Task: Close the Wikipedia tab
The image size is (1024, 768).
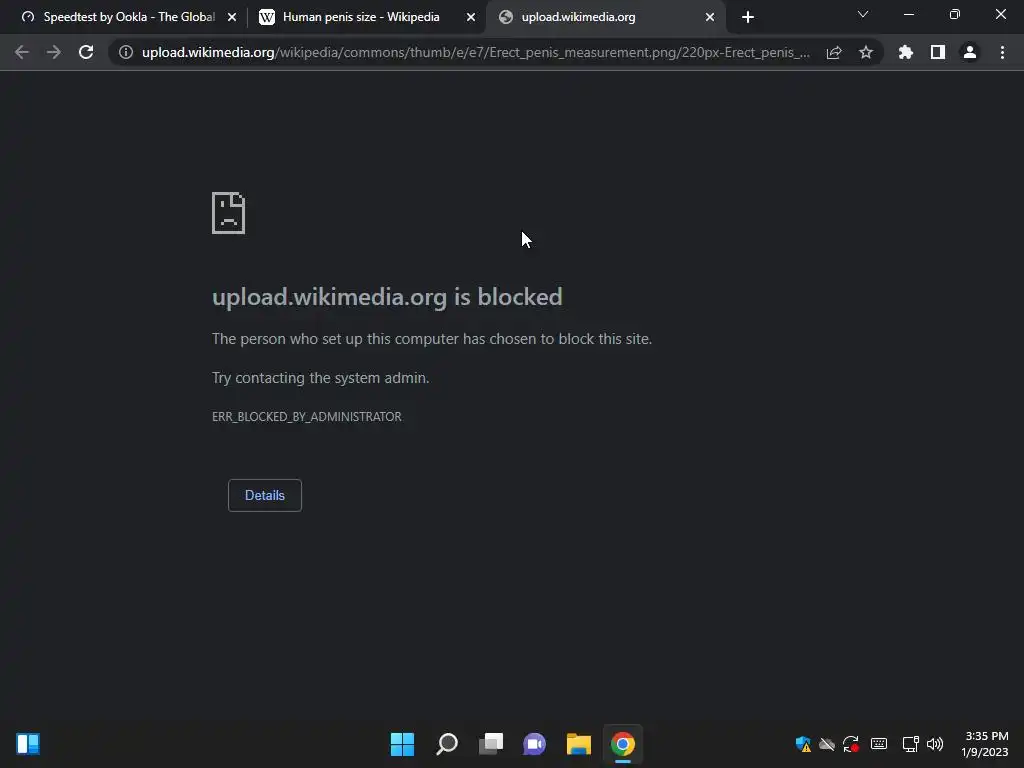Action: pos(471,17)
